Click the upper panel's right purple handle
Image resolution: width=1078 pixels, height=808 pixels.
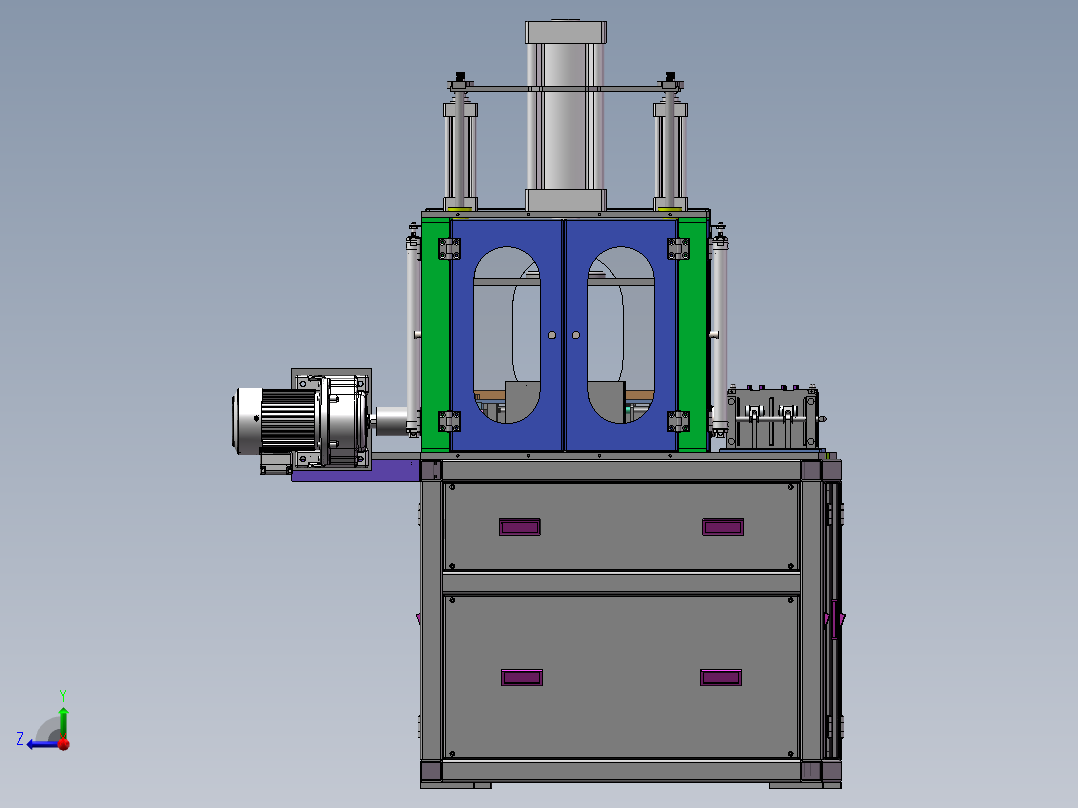click(723, 527)
